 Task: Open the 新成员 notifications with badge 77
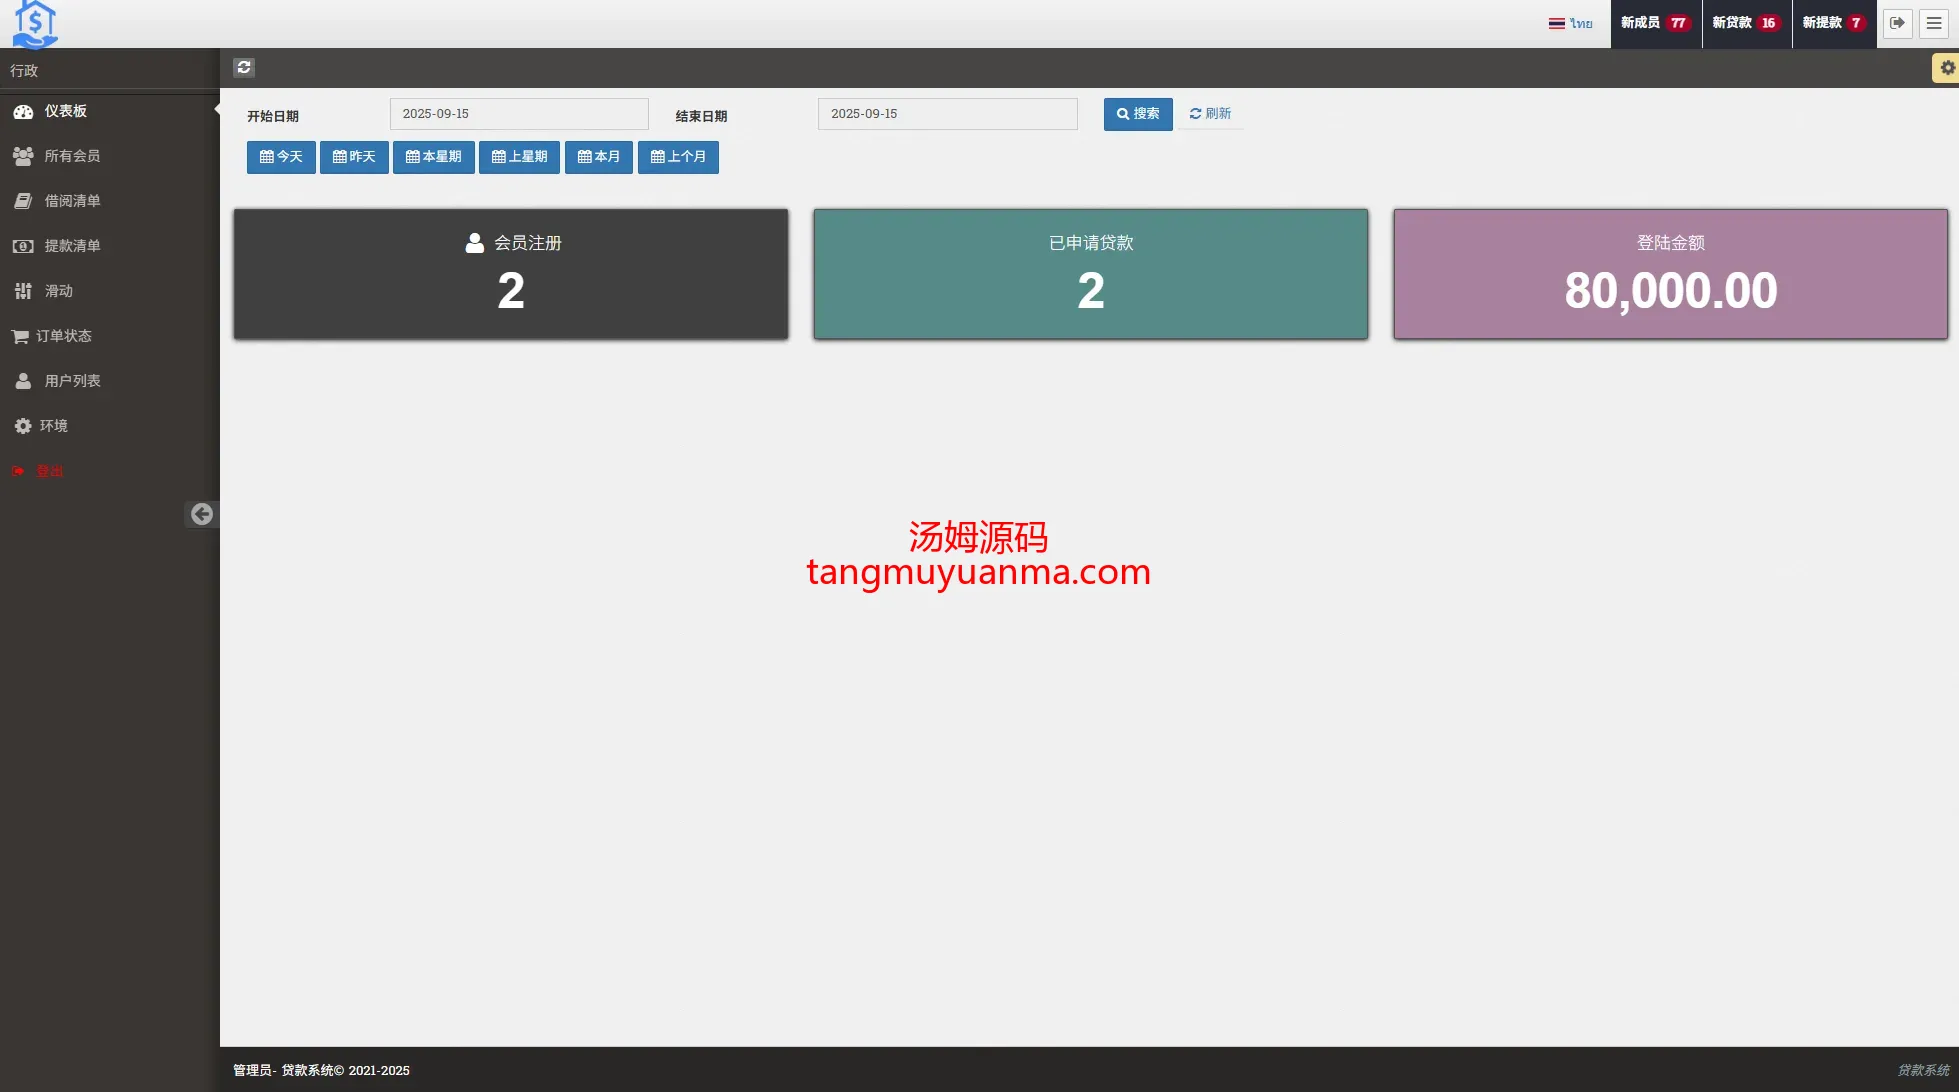click(x=1655, y=23)
